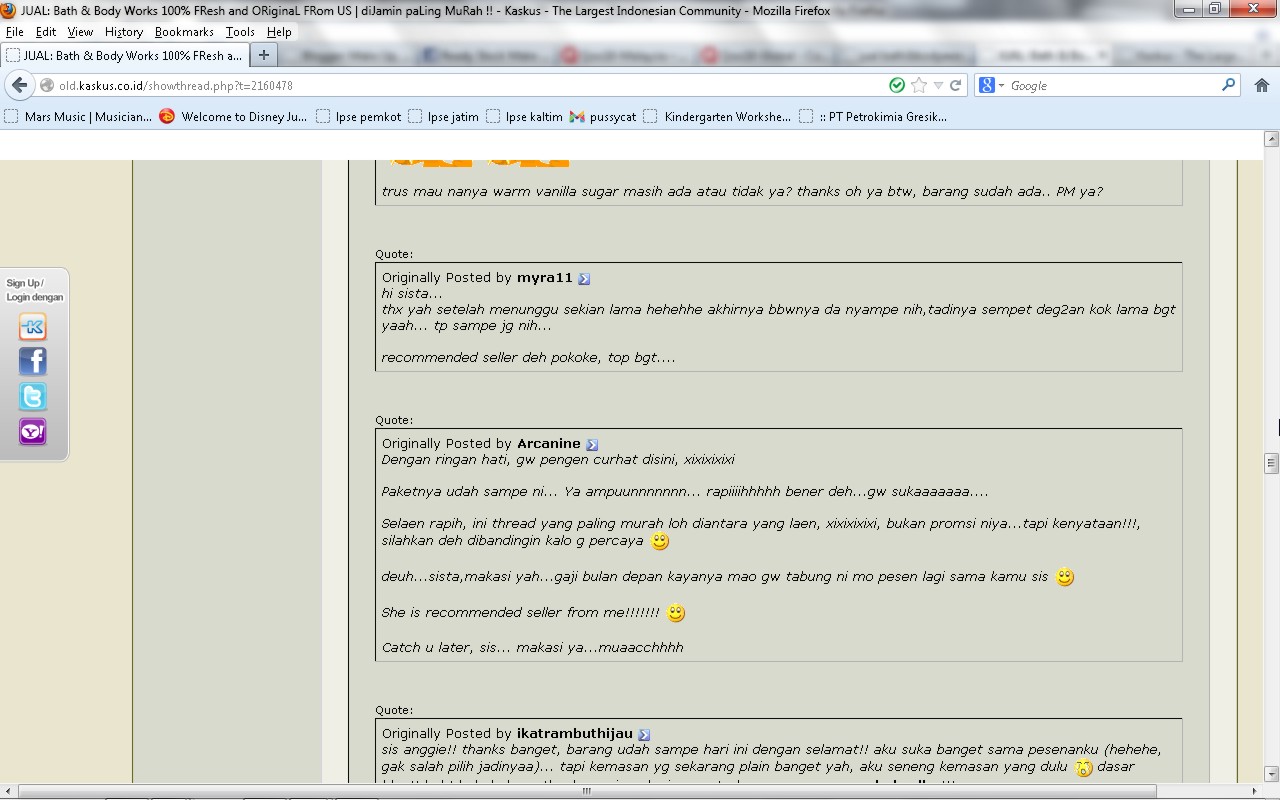Open the URL history dropdown arrow
Screen dimensions: 1280x800
pos(938,86)
